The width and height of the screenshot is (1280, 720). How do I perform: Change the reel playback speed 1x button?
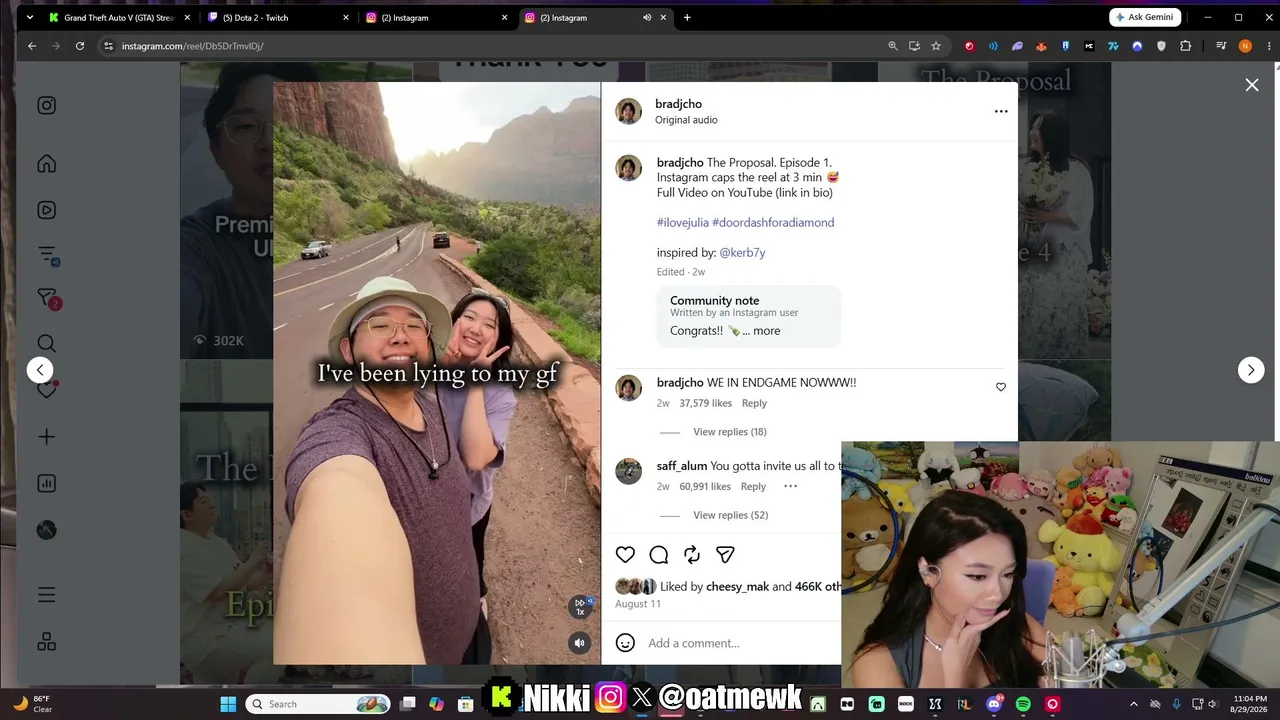click(x=580, y=606)
